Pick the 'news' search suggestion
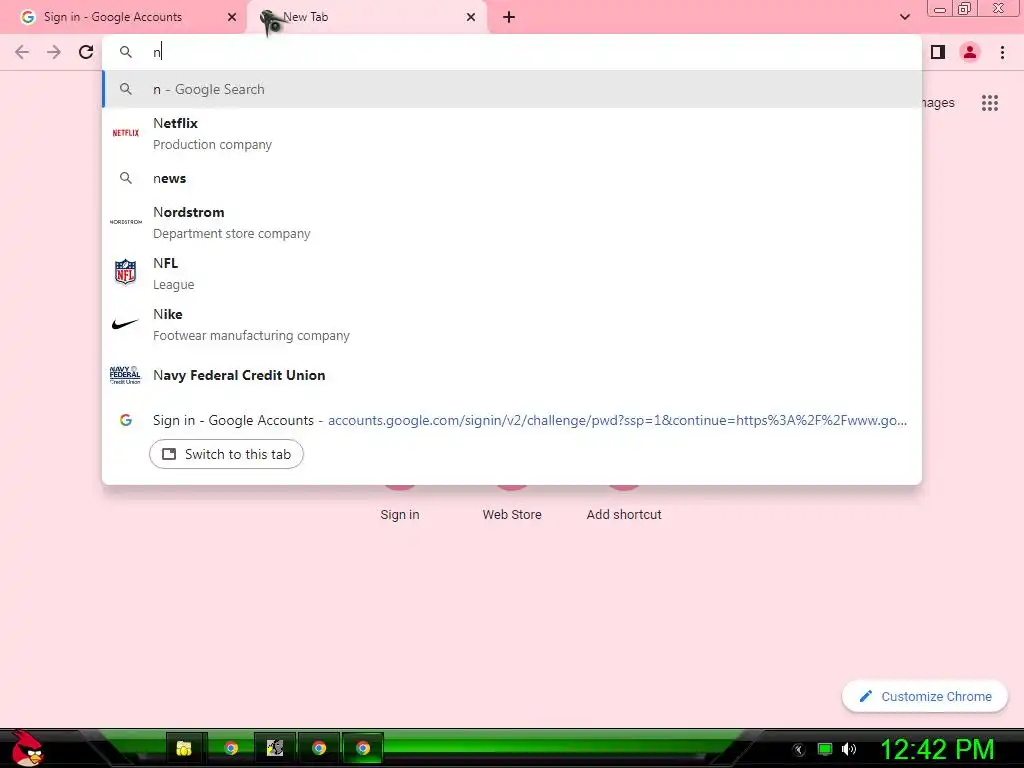Image resolution: width=1024 pixels, height=768 pixels. coord(512,178)
